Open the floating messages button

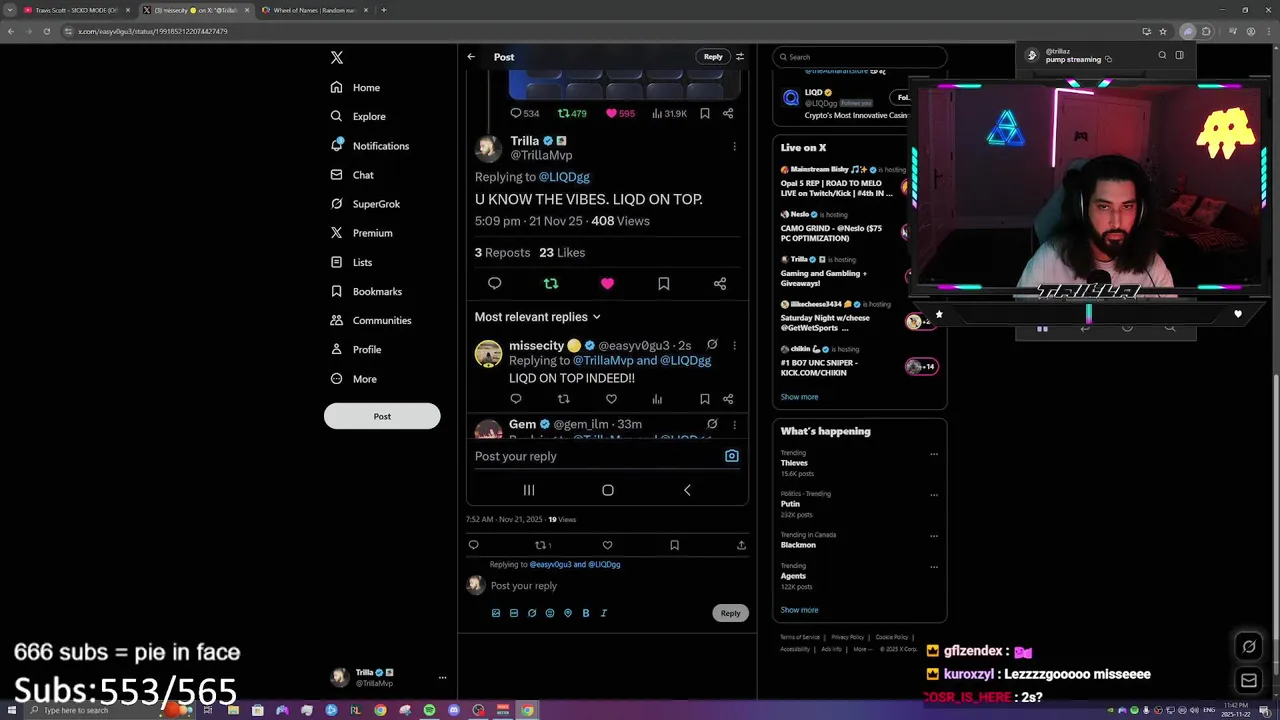(1249, 681)
